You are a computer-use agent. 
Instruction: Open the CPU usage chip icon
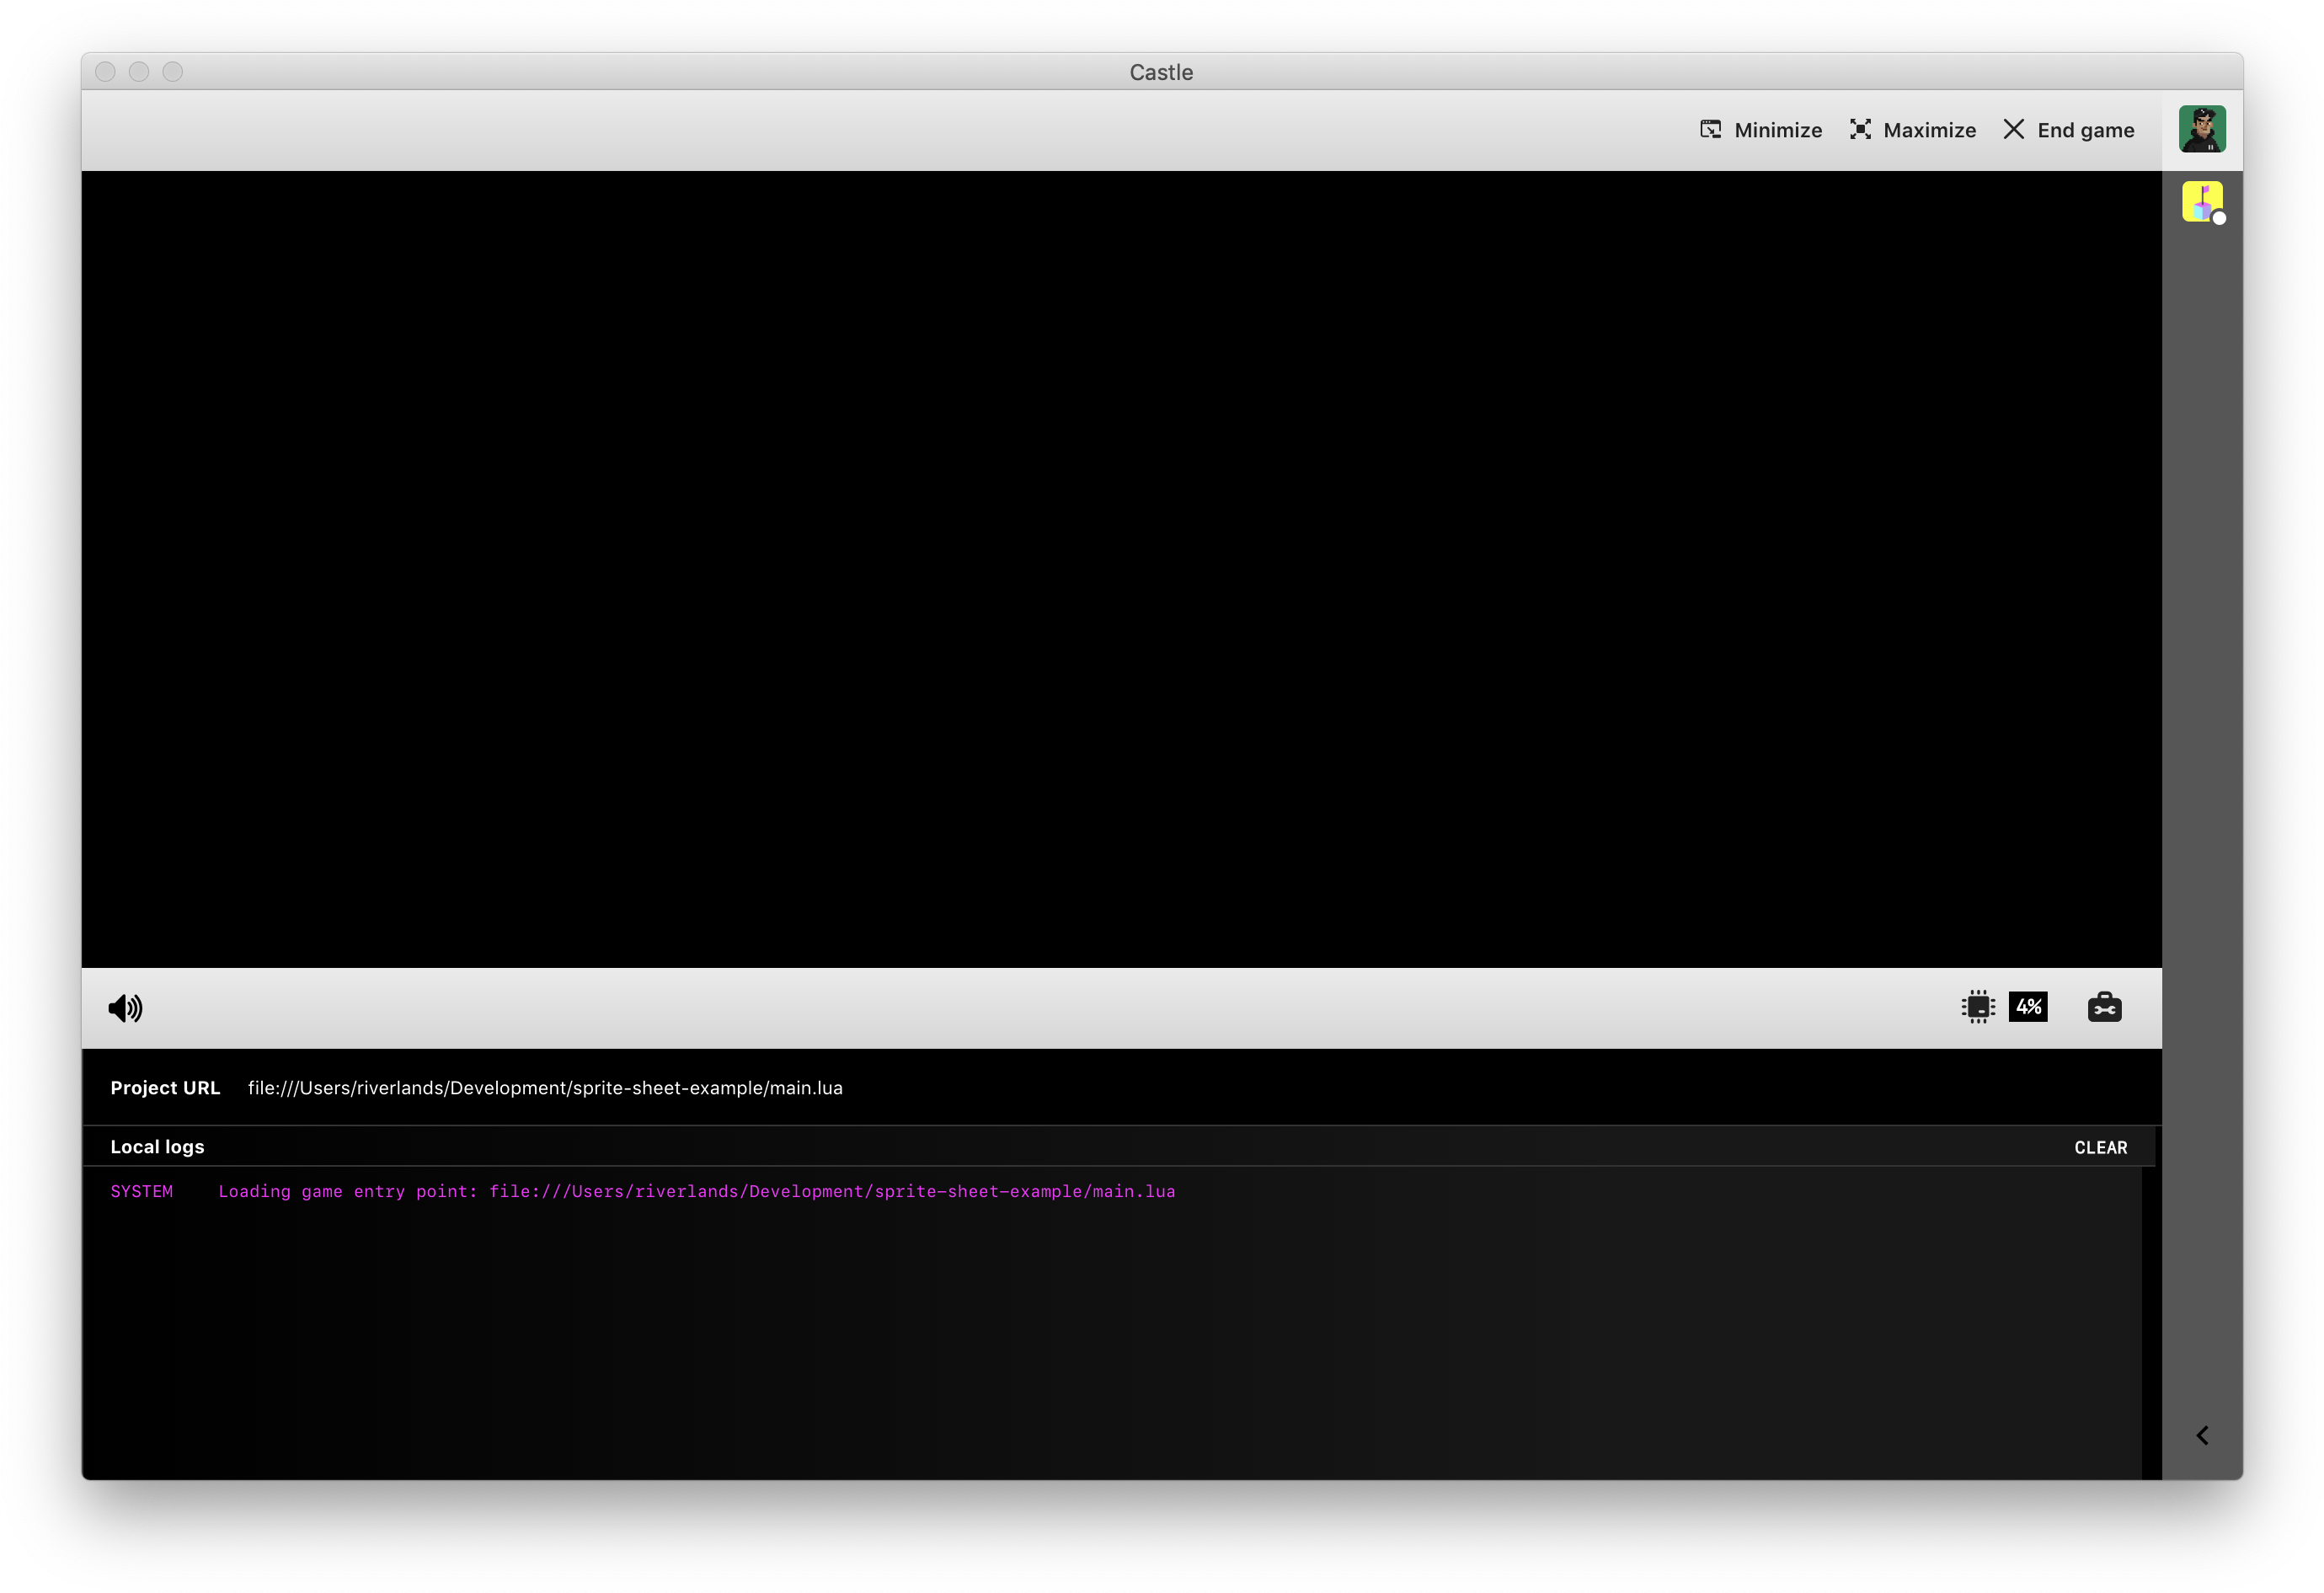1978,1007
